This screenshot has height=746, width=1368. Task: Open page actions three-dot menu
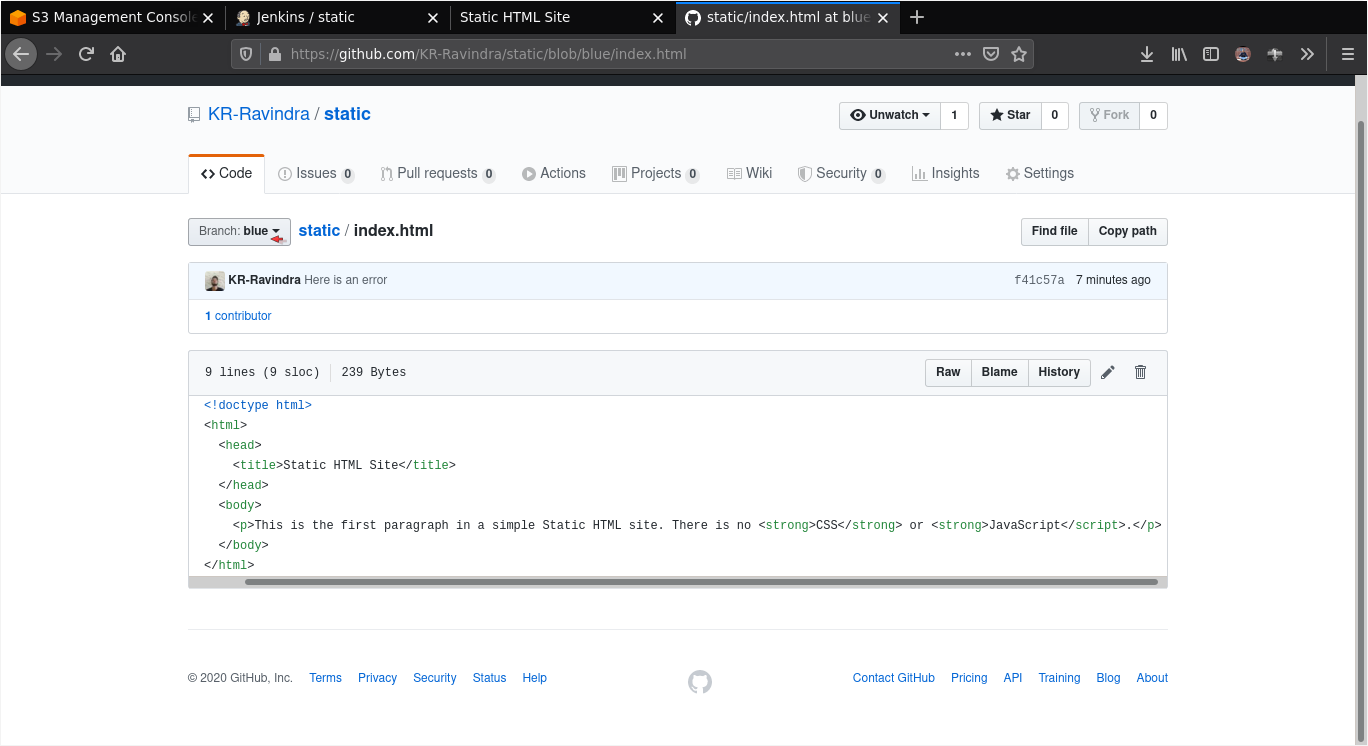[x=963, y=54]
